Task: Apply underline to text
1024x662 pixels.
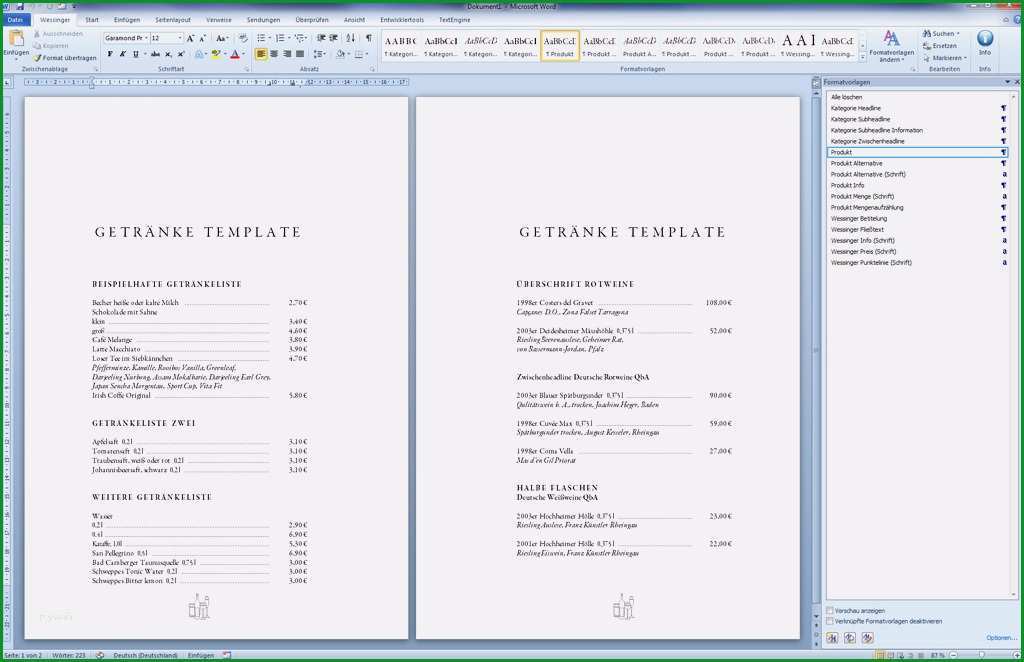Action: click(135, 54)
